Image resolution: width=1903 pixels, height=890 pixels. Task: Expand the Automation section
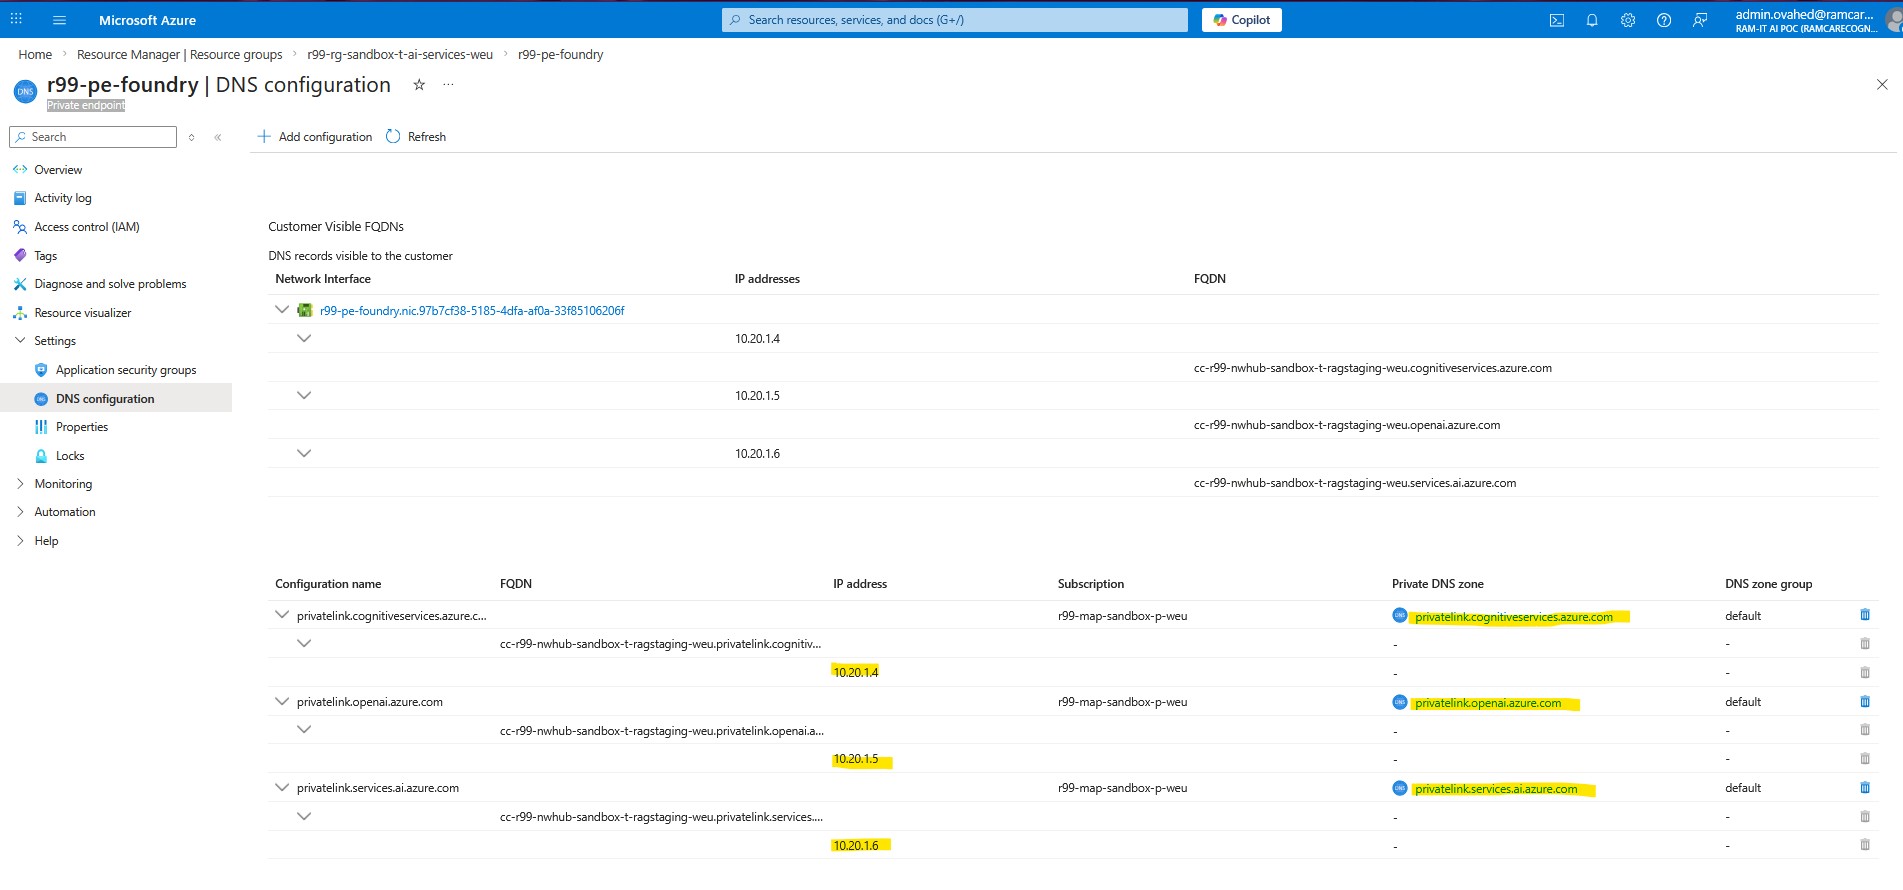click(x=20, y=512)
